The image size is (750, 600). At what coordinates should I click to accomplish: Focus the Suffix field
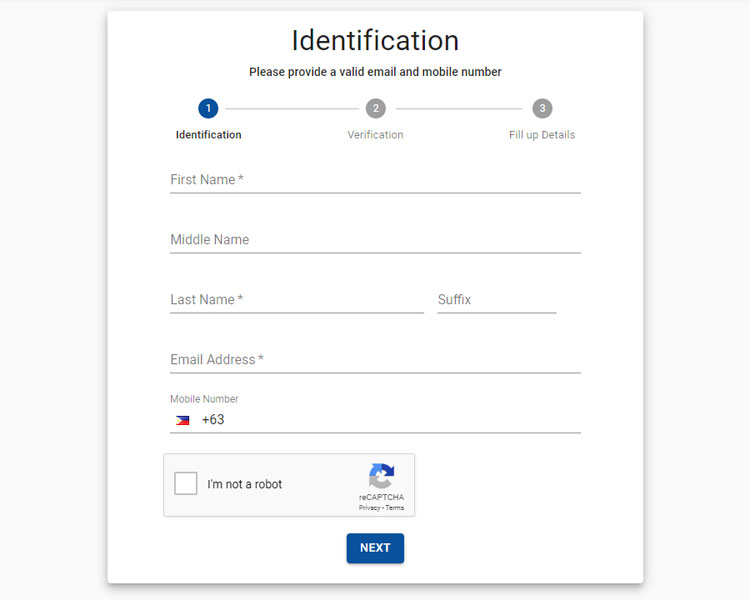coord(496,300)
